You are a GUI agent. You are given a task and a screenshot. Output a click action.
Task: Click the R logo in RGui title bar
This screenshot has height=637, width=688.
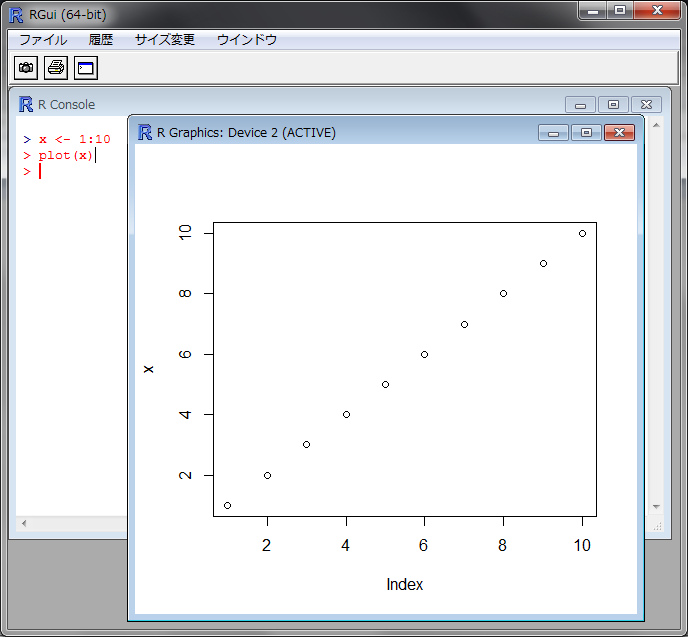click(x=16, y=14)
